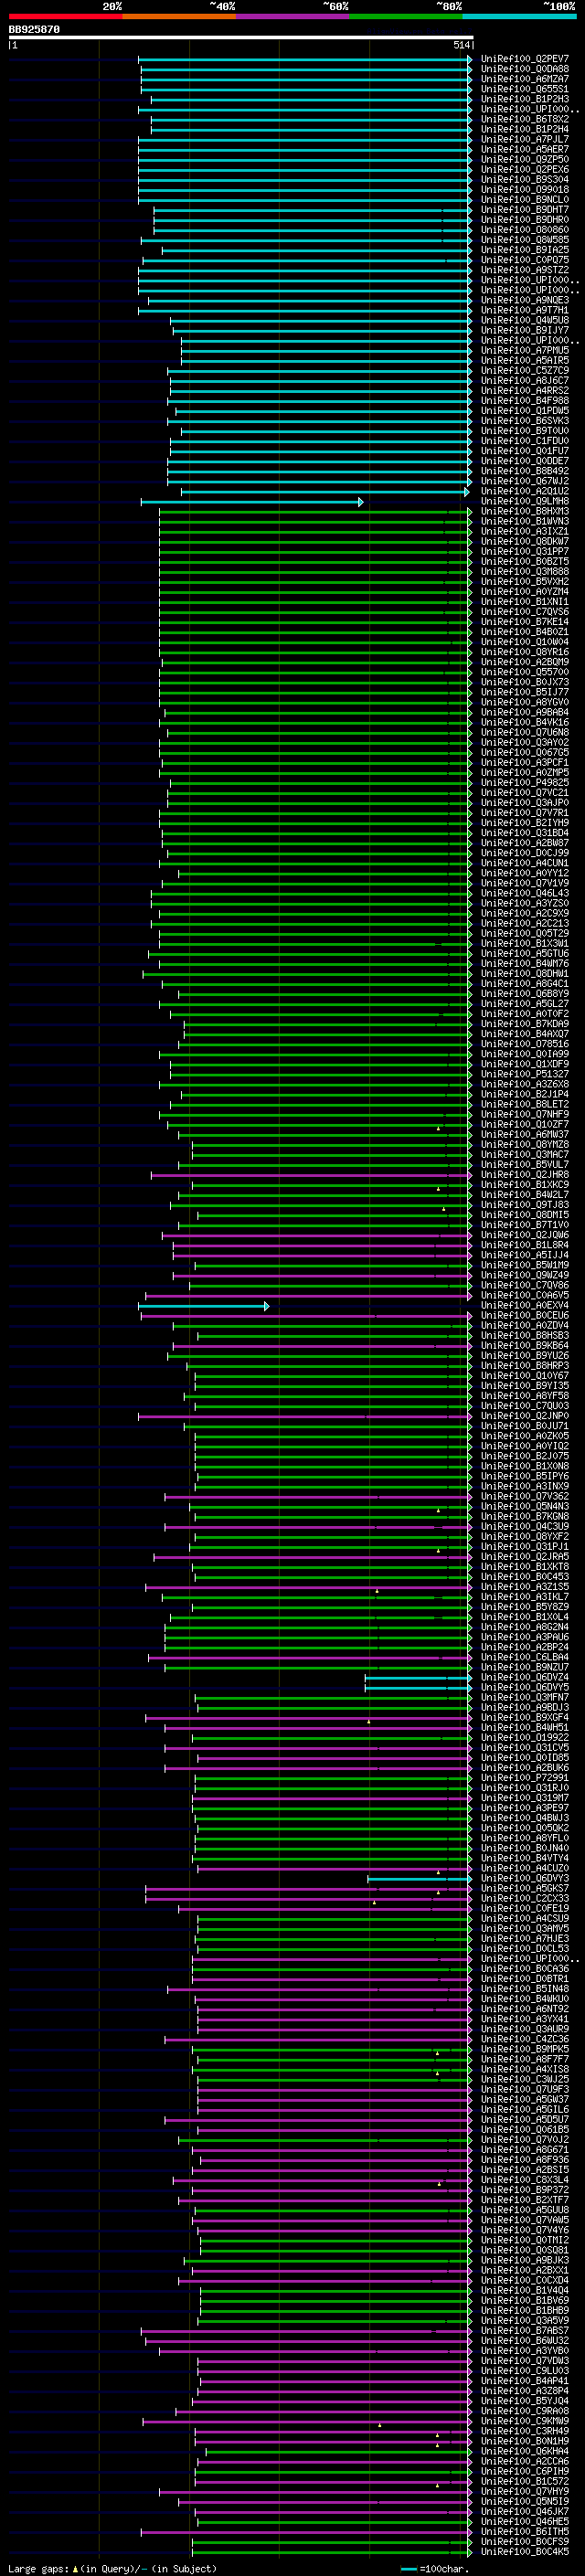Click the query ID BB925870
The height and width of the screenshot is (2576, 585).
coord(34,30)
